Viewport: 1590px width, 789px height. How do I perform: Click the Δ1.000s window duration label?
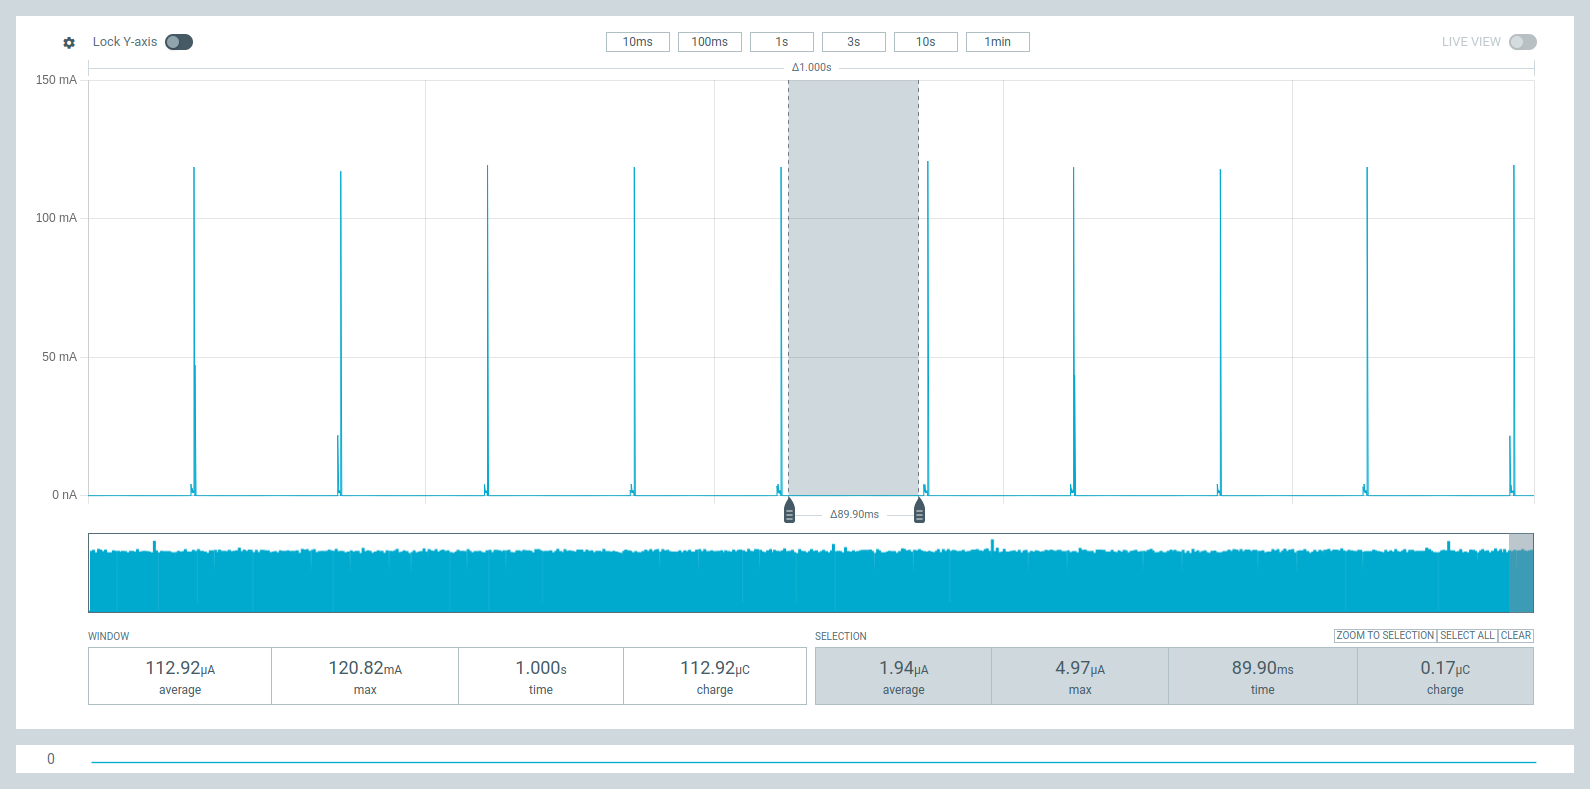[x=812, y=68]
